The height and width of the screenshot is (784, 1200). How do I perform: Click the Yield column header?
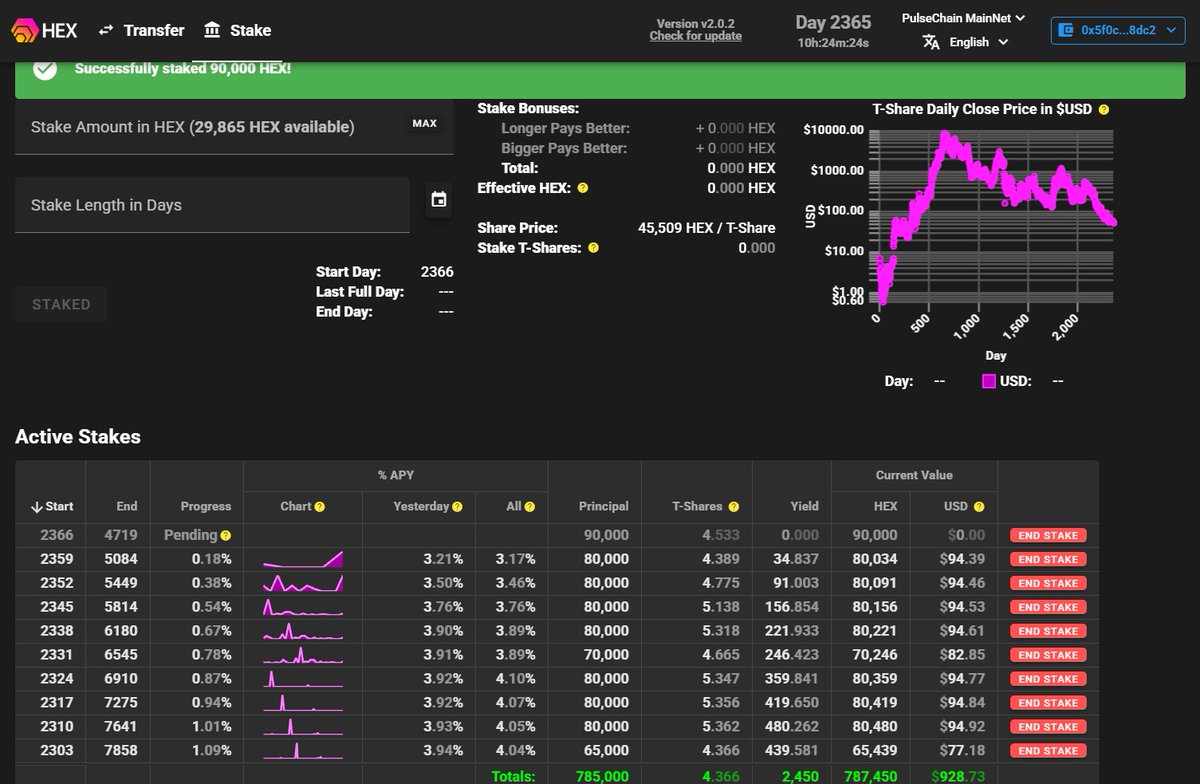804,507
